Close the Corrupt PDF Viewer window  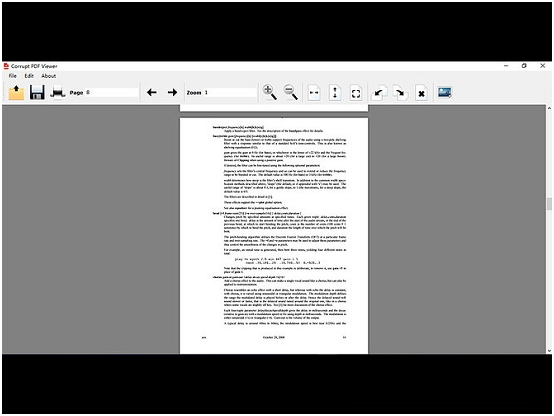tap(542, 66)
